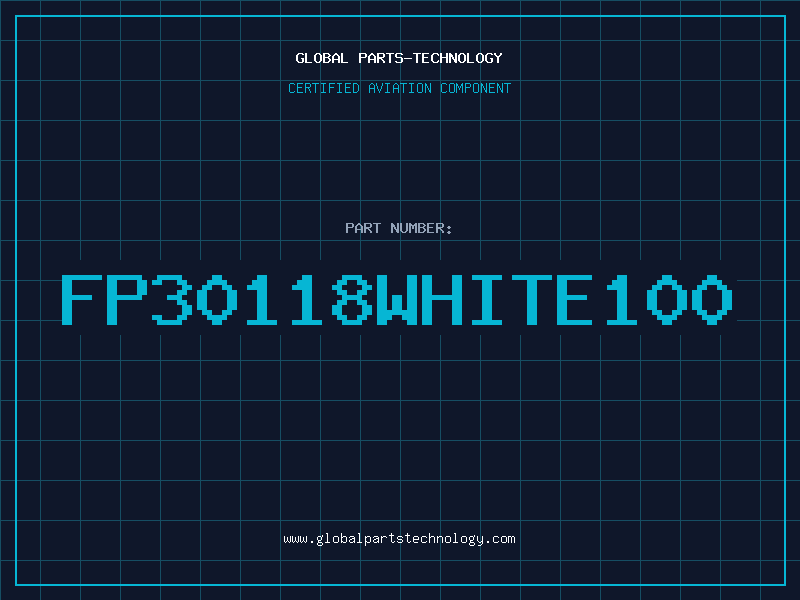Click the GLOBAL PARTS-TECHNOLOGY heading
The image size is (800, 600).
coord(399,58)
